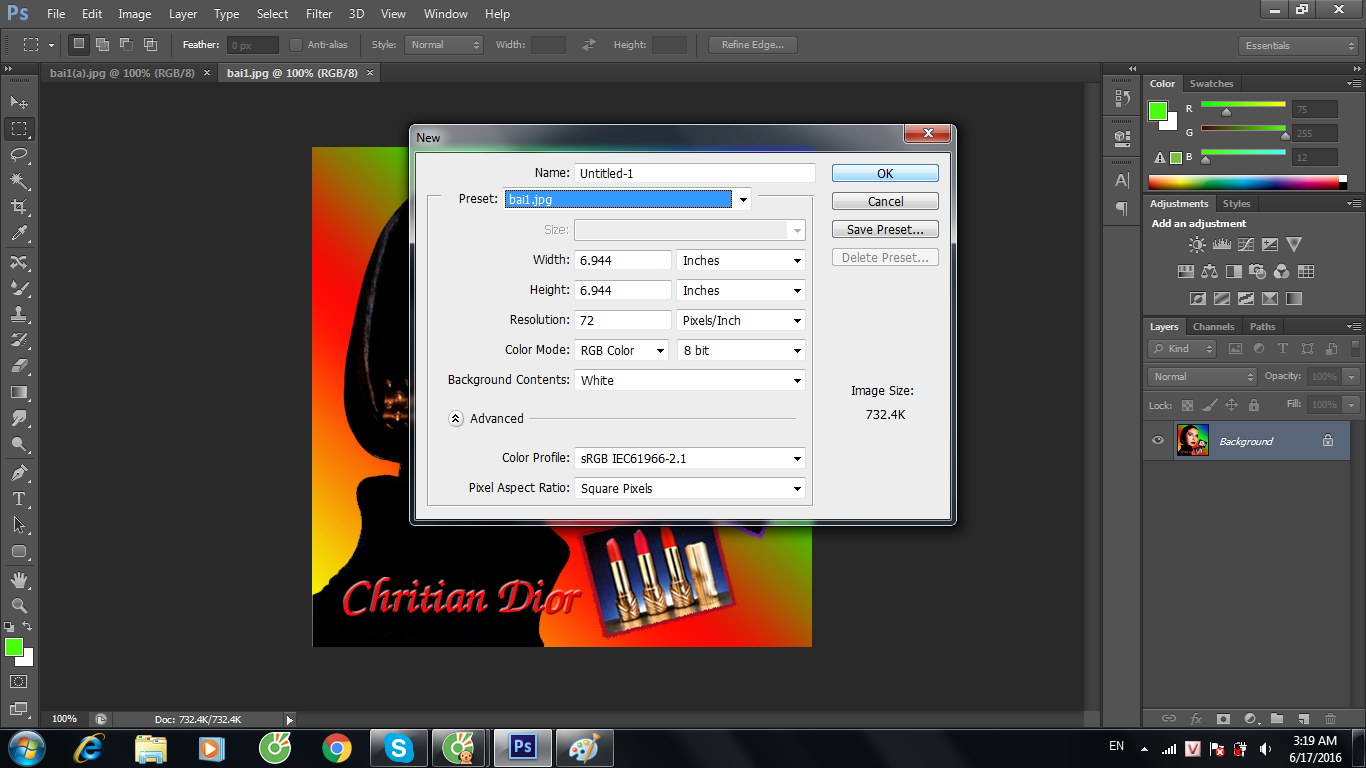
Task: Add a Color Balance adjustment
Action: 1209,271
